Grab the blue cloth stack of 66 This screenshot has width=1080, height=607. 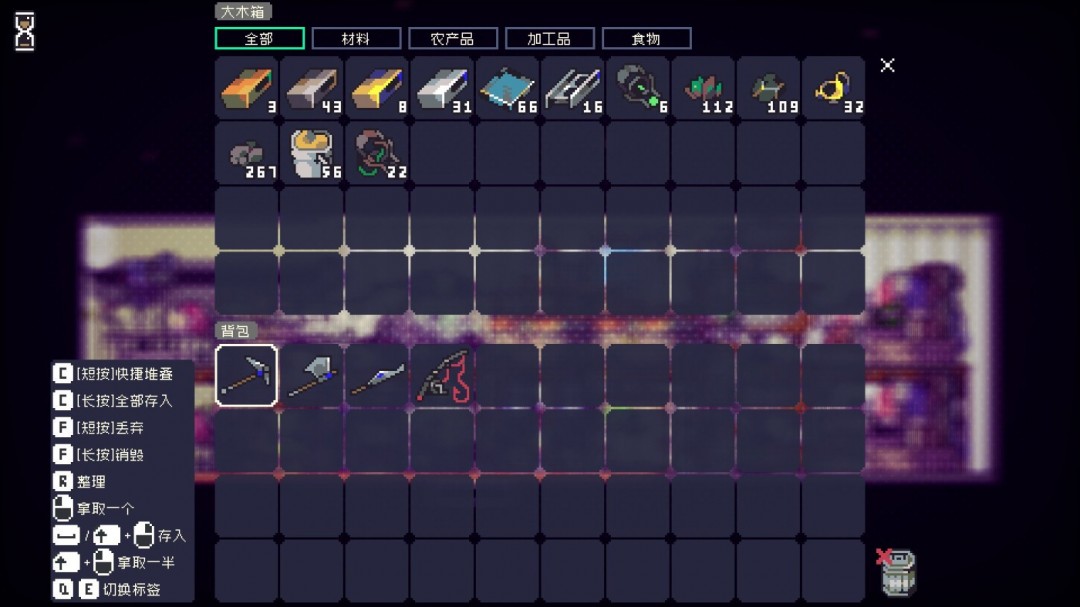(507, 89)
